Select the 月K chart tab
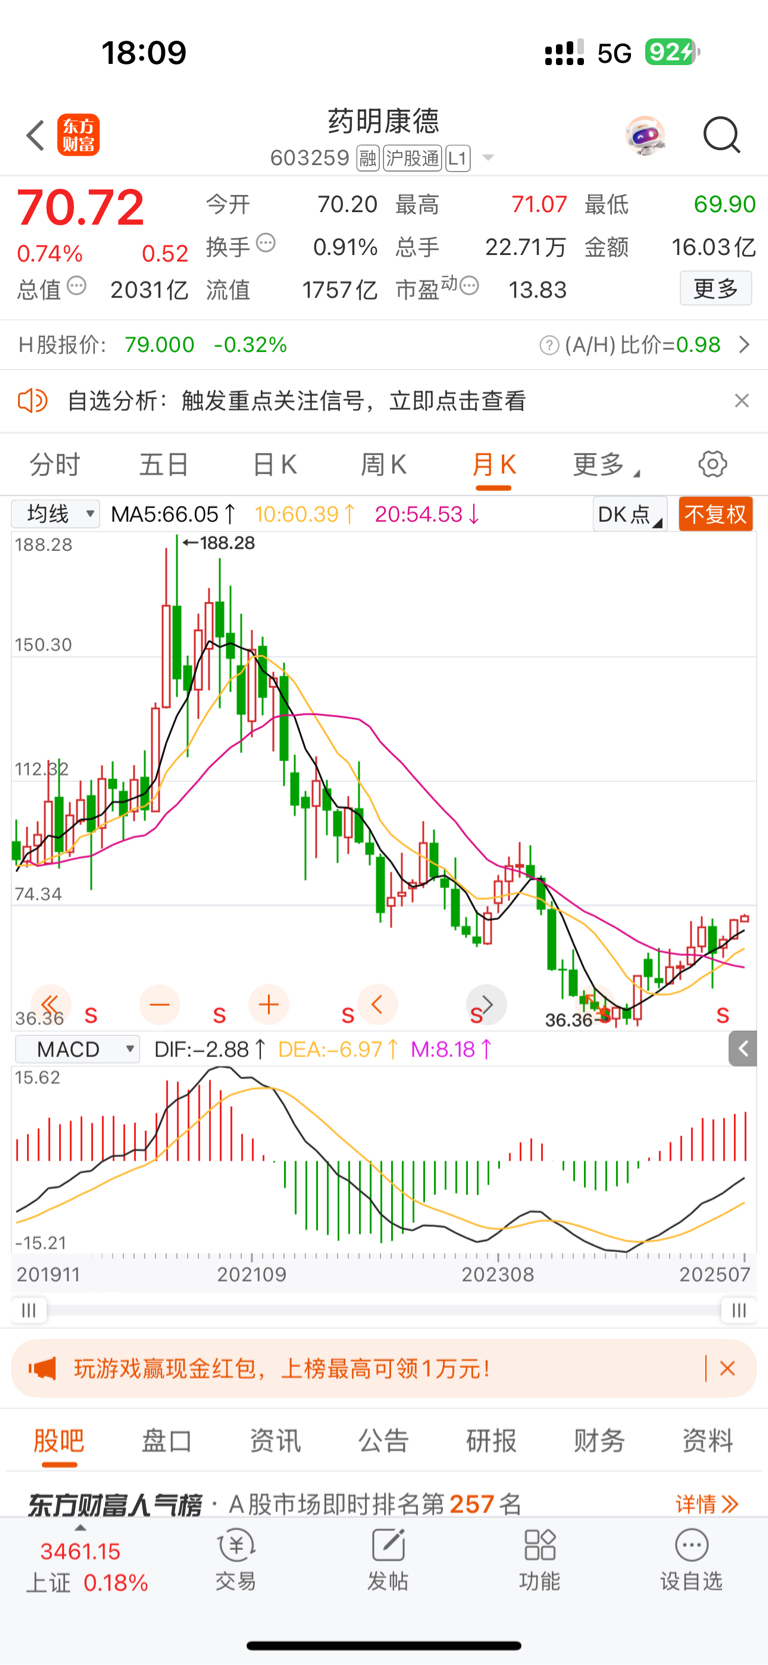This screenshot has height=1665, width=768. pos(493,464)
